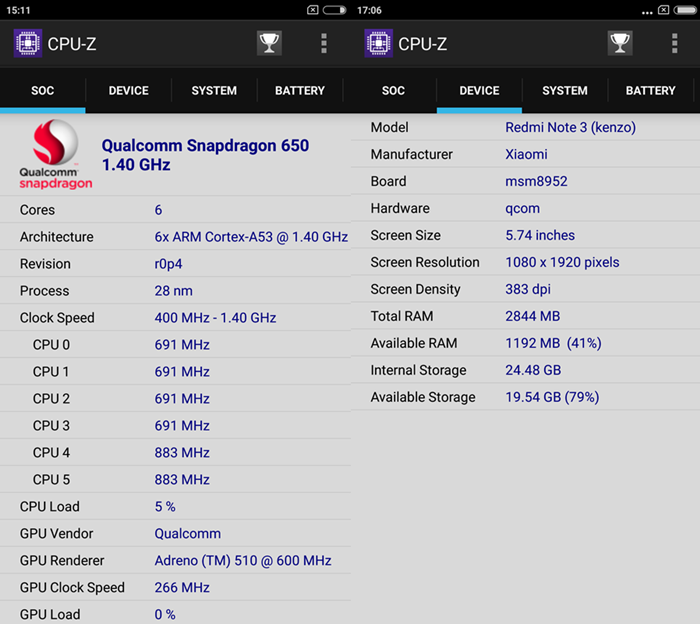Switch to SOC tab in right screen

(393, 91)
